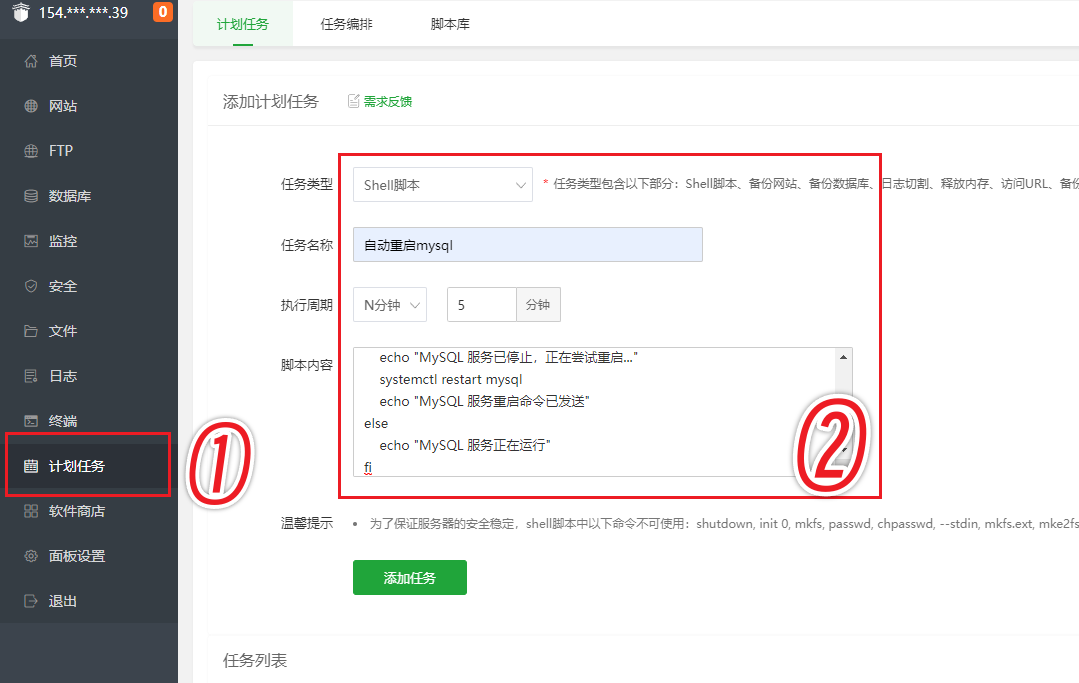Click the Home (首页) icon in sidebar

(31, 61)
